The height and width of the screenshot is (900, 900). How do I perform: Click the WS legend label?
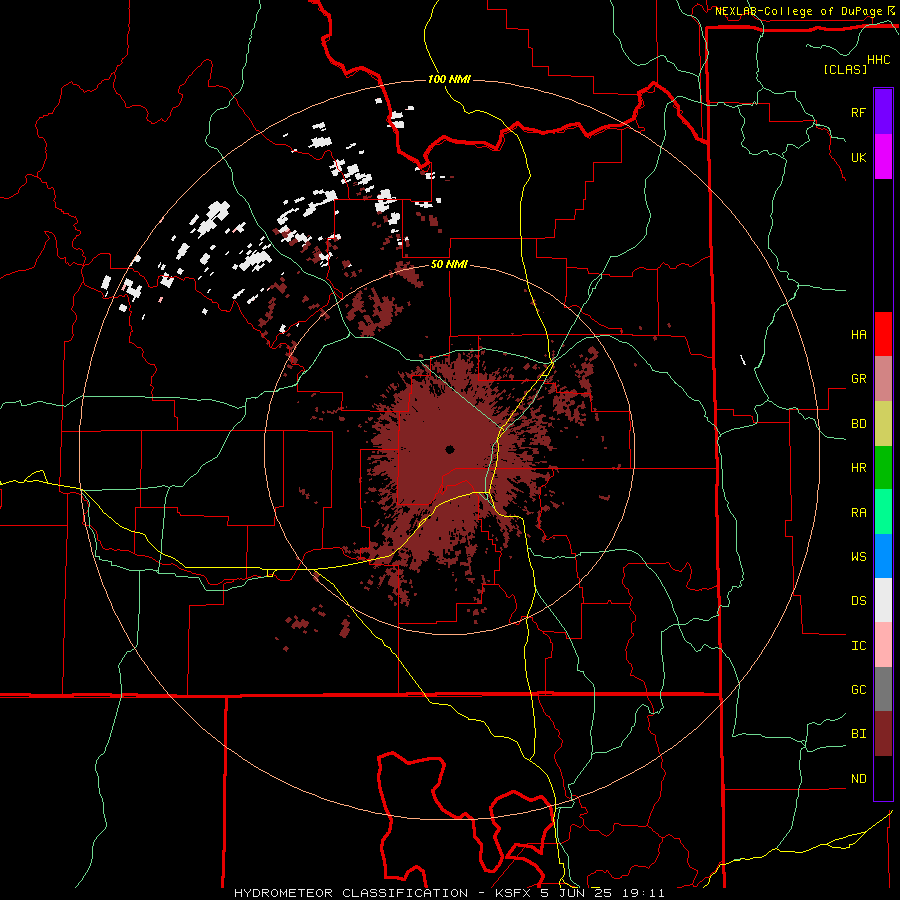[858, 556]
